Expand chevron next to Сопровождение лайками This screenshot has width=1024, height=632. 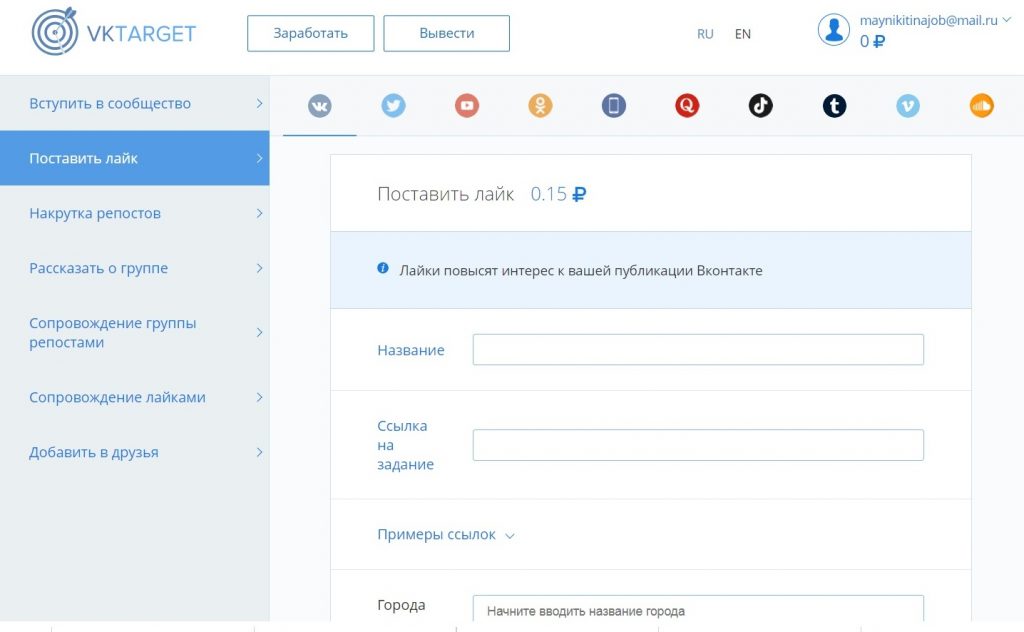[x=259, y=397]
